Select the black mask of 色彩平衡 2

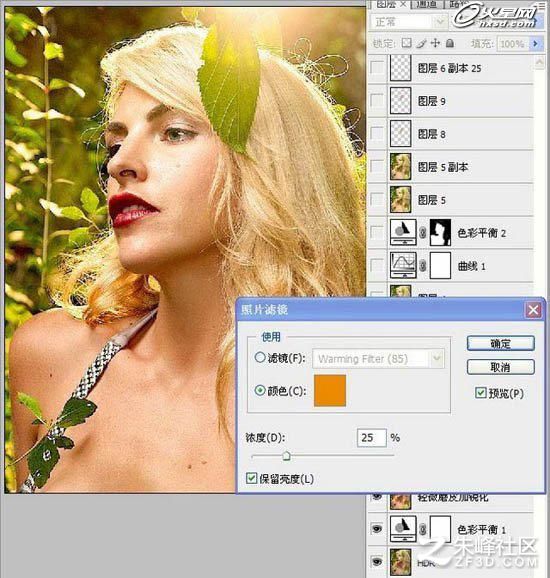click(441, 232)
